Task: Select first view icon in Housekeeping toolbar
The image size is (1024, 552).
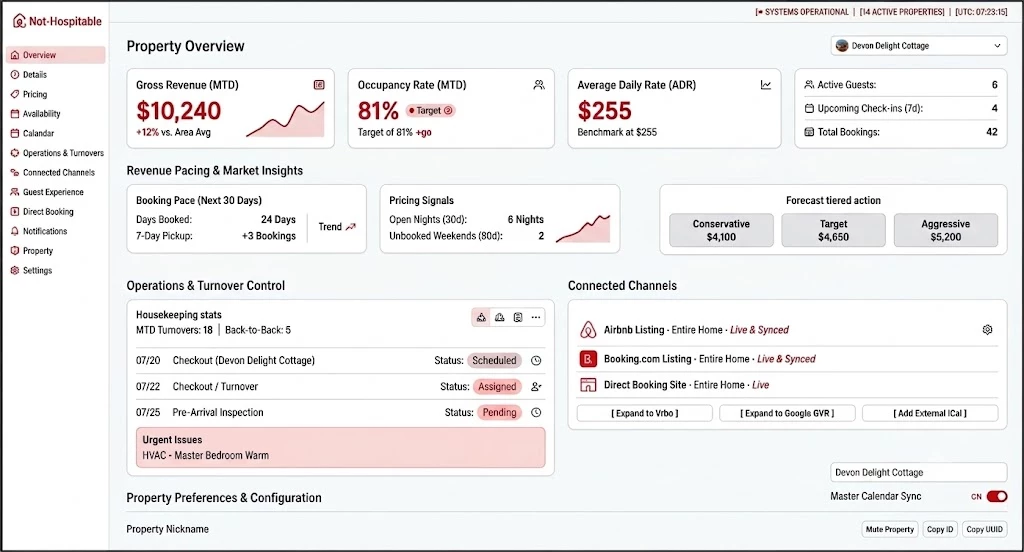Action: click(481, 317)
